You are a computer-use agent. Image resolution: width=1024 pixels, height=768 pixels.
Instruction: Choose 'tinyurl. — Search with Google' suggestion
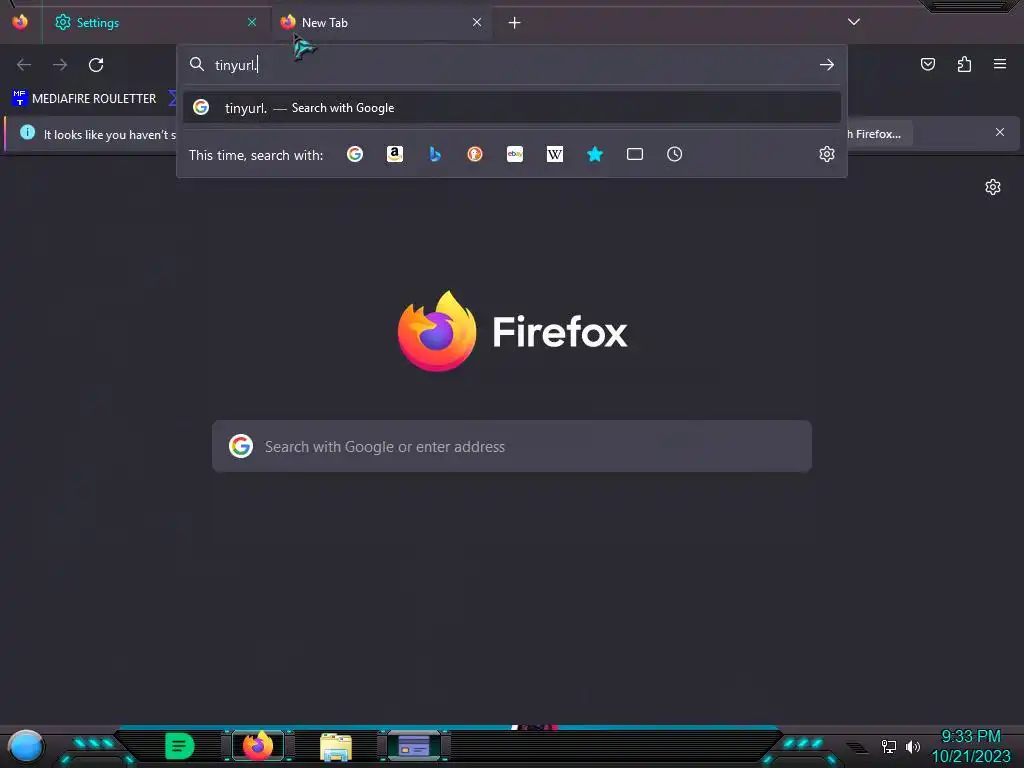point(512,108)
